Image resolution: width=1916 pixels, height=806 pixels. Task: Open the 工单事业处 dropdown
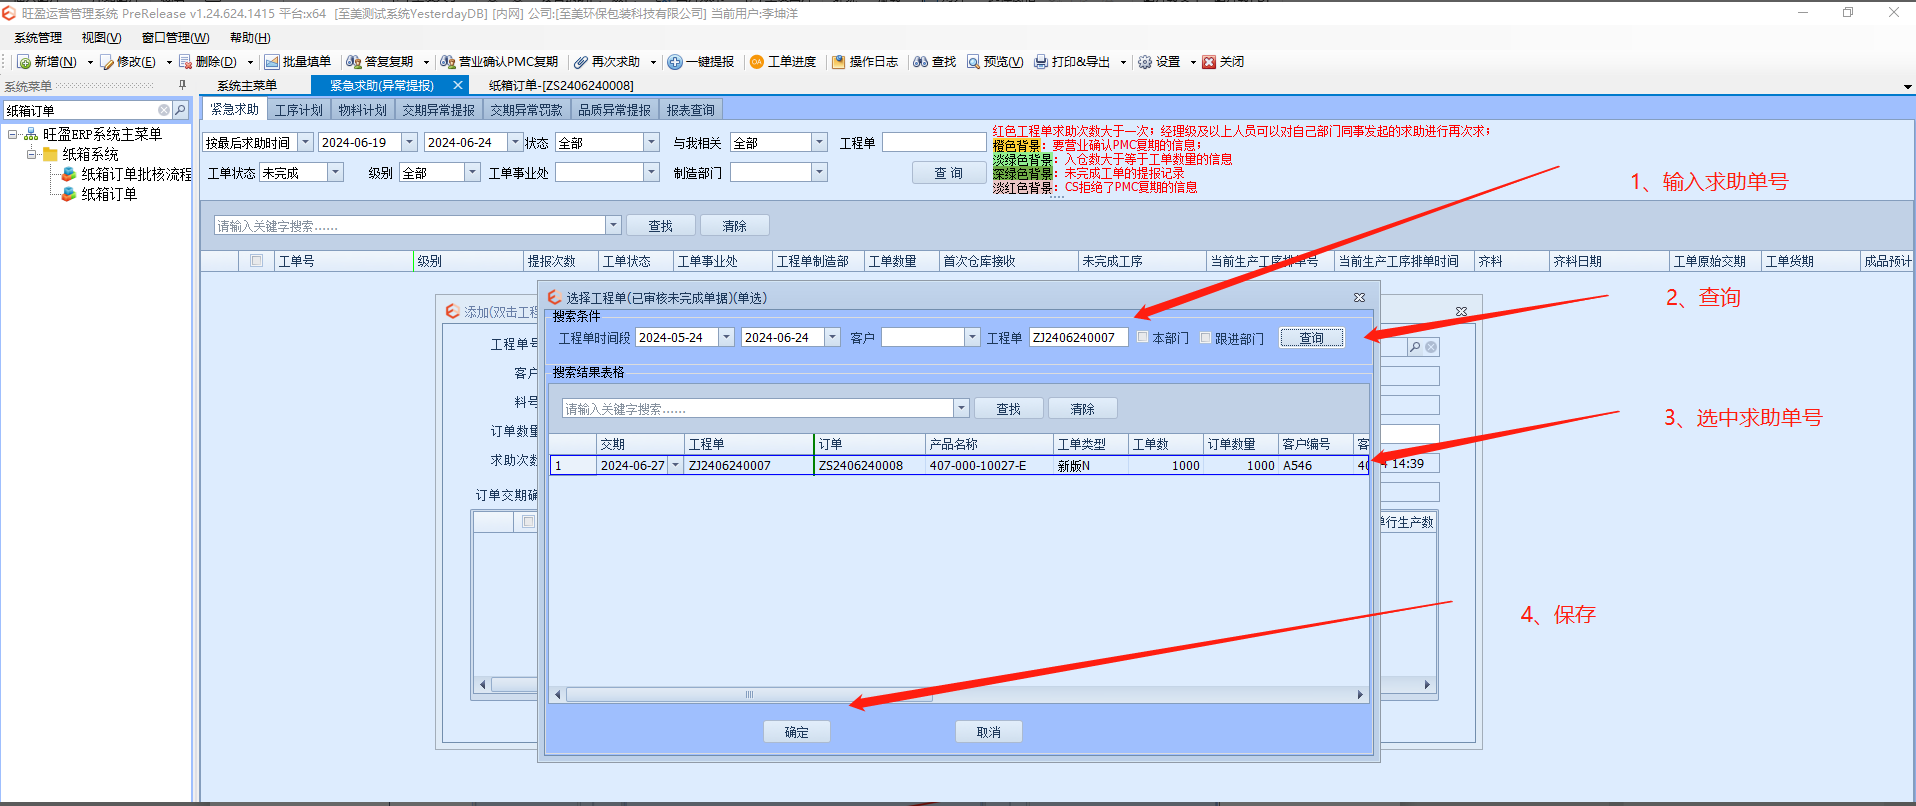click(x=652, y=173)
